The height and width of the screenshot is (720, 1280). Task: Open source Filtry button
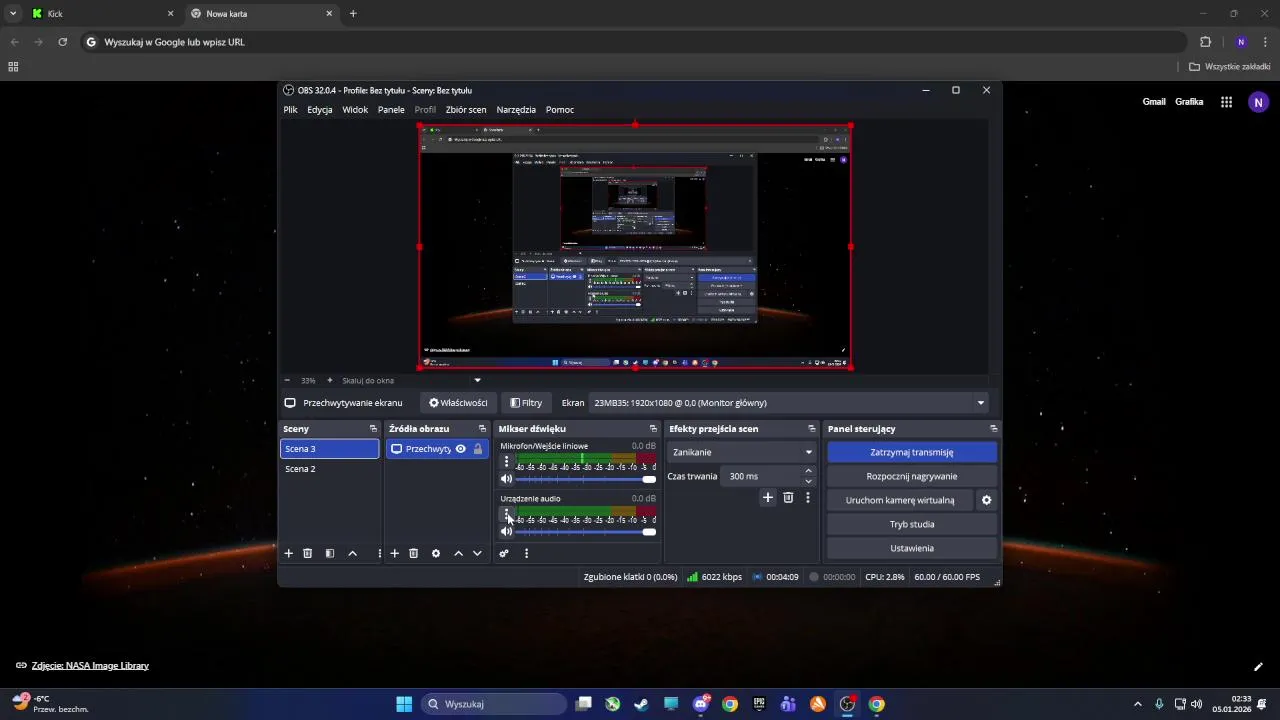(526, 403)
